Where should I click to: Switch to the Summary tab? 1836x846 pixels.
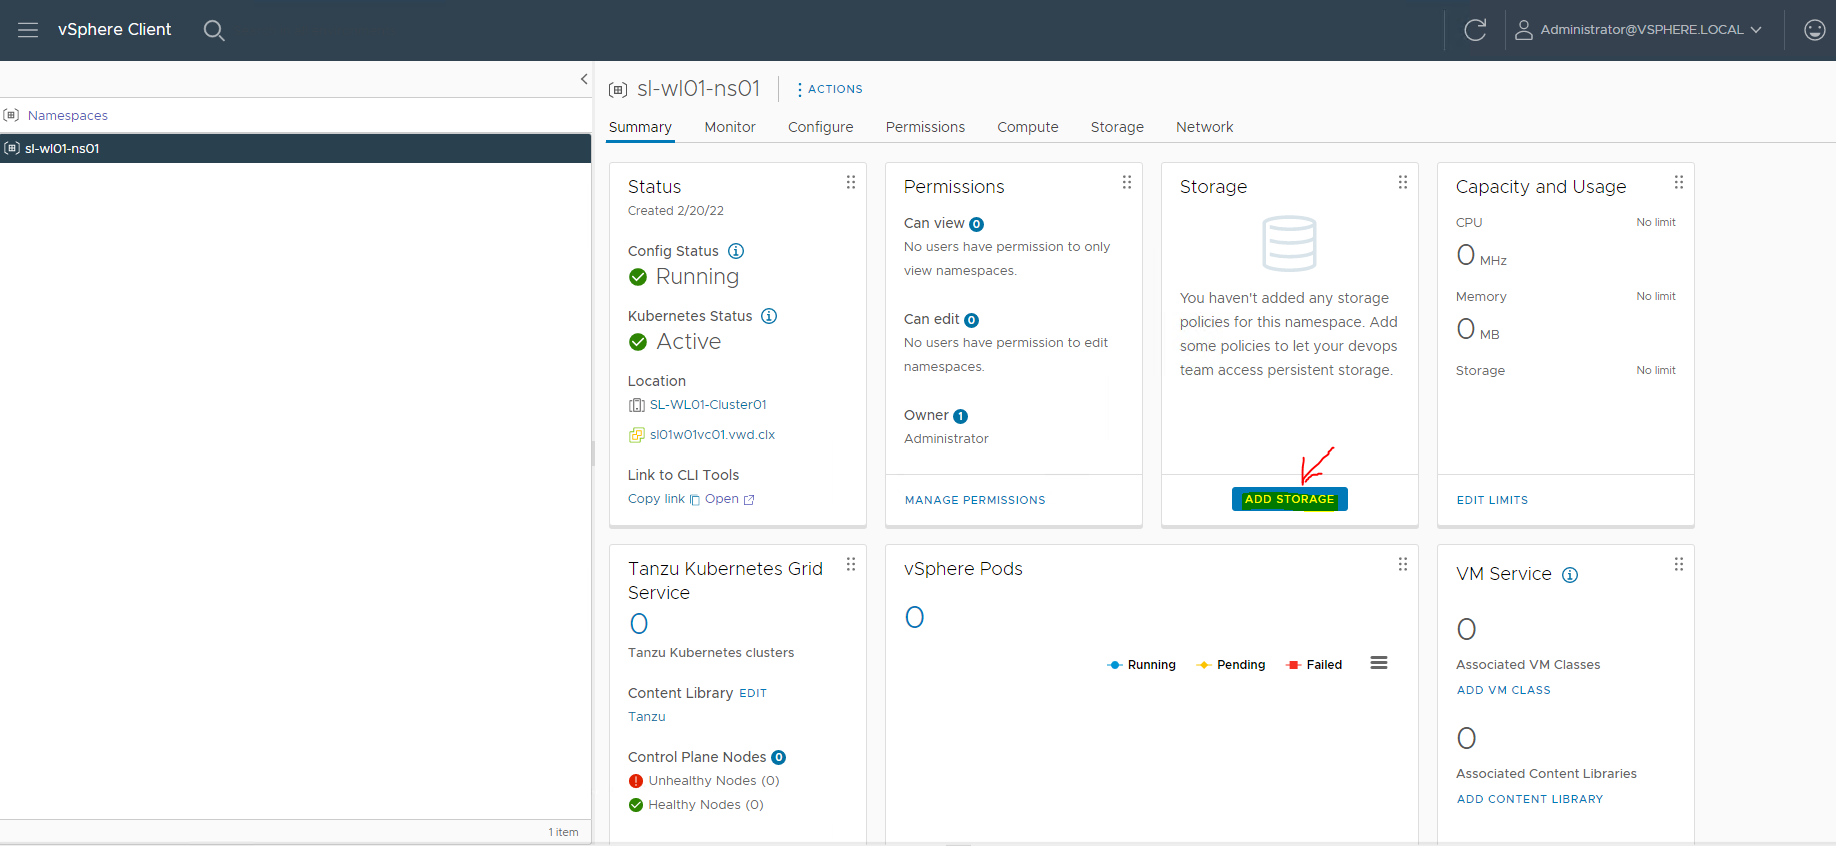pyautogui.click(x=640, y=127)
